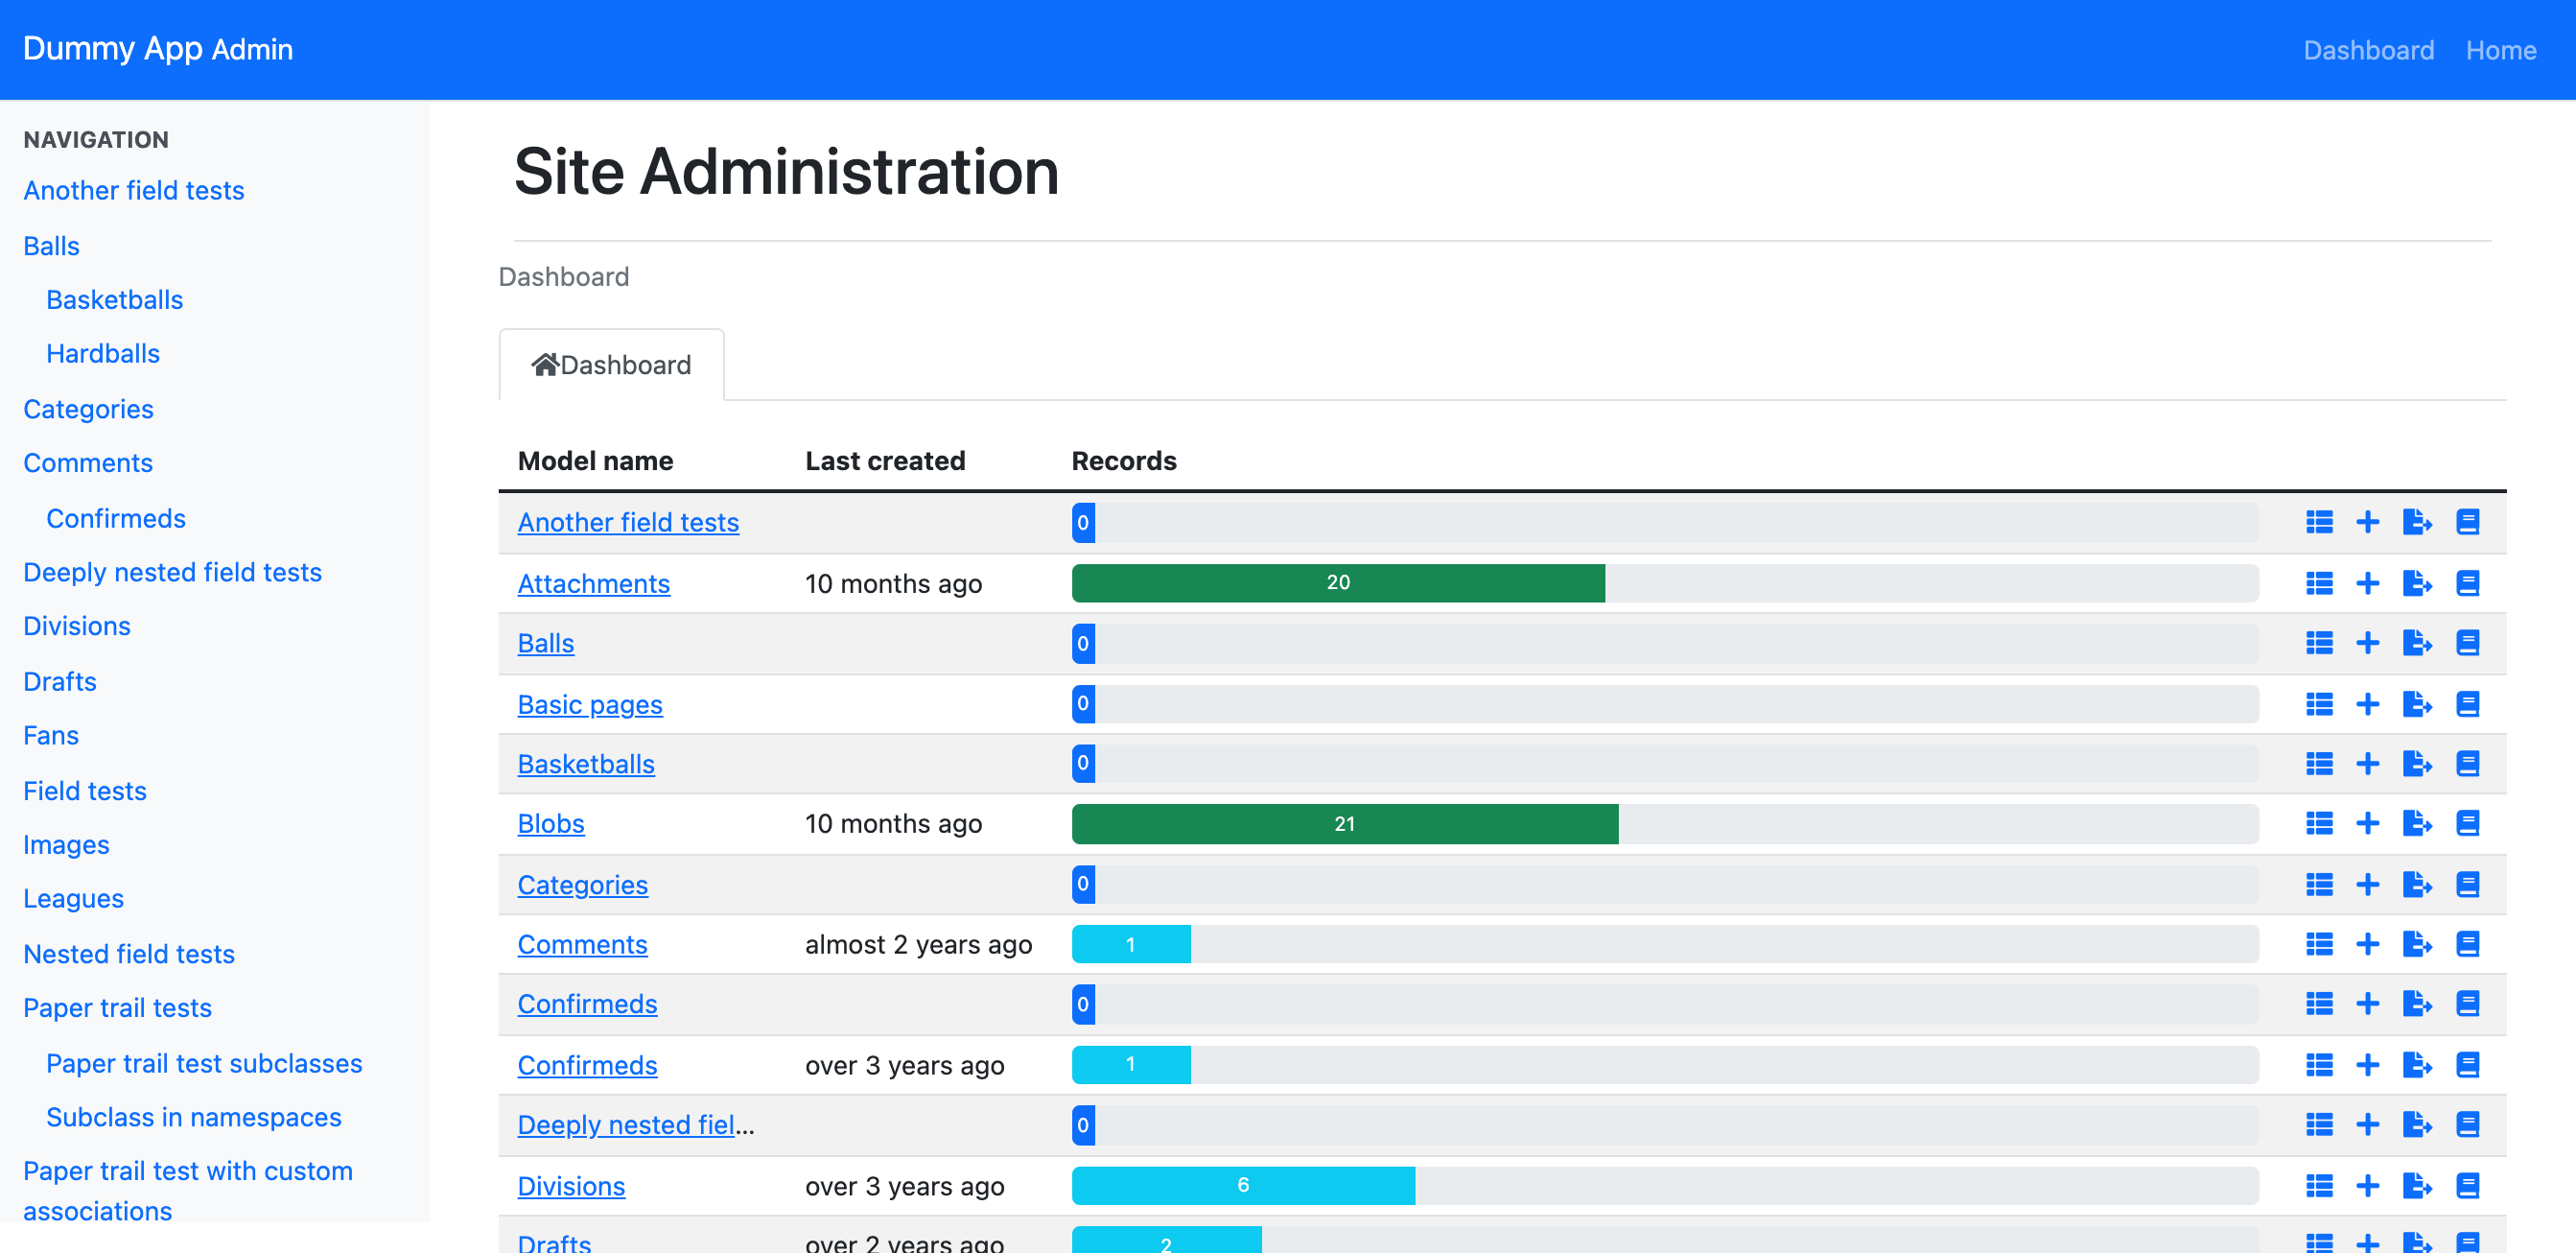The image size is (2576, 1253).
Task: Click the list icon for Divisions row
Action: [x=2318, y=1185]
